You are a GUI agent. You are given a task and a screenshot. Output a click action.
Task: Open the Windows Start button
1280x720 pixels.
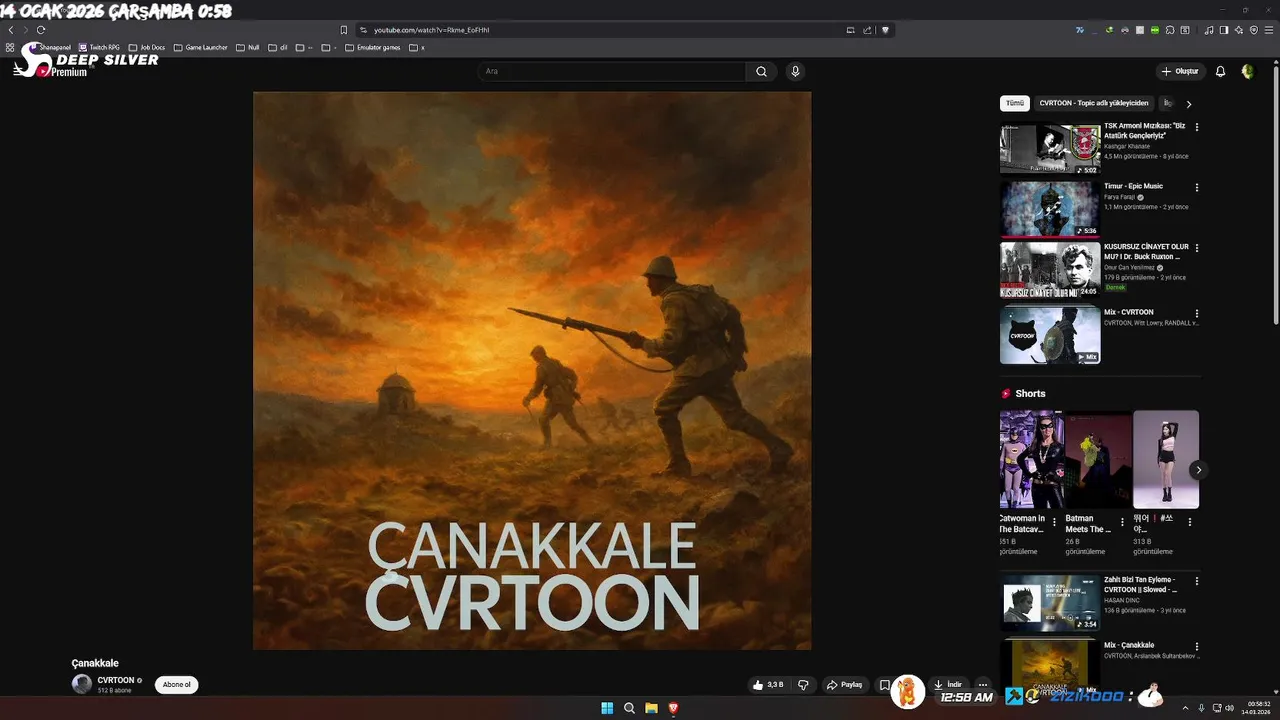pyautogui.click(x=607, y=708)
